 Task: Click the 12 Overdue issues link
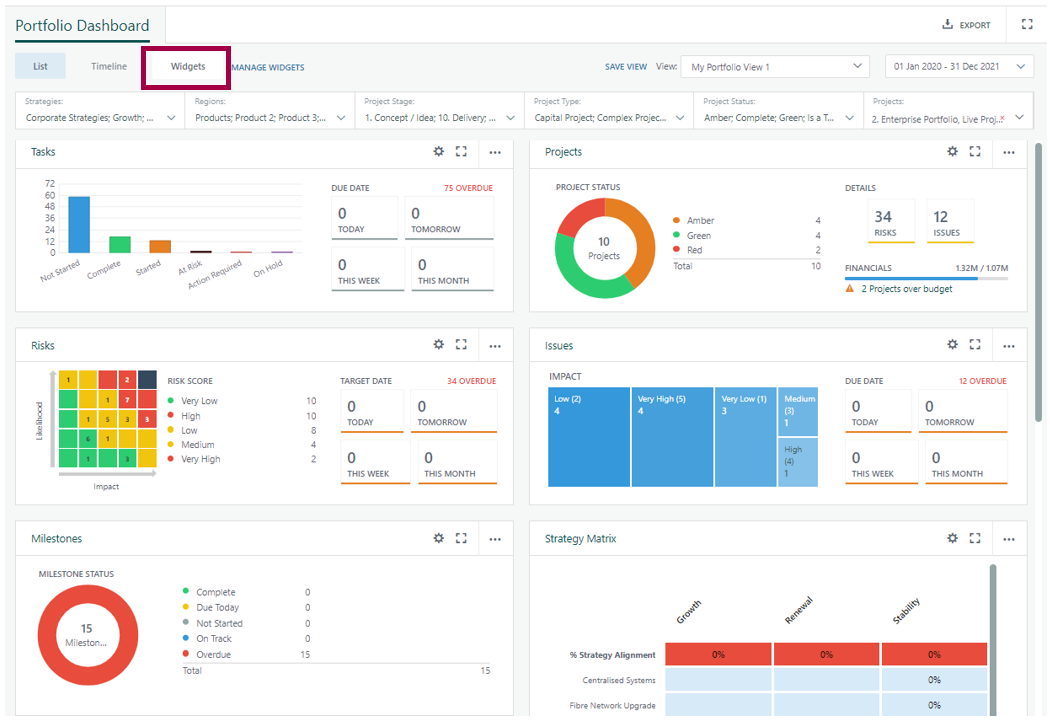coord(982,381)
